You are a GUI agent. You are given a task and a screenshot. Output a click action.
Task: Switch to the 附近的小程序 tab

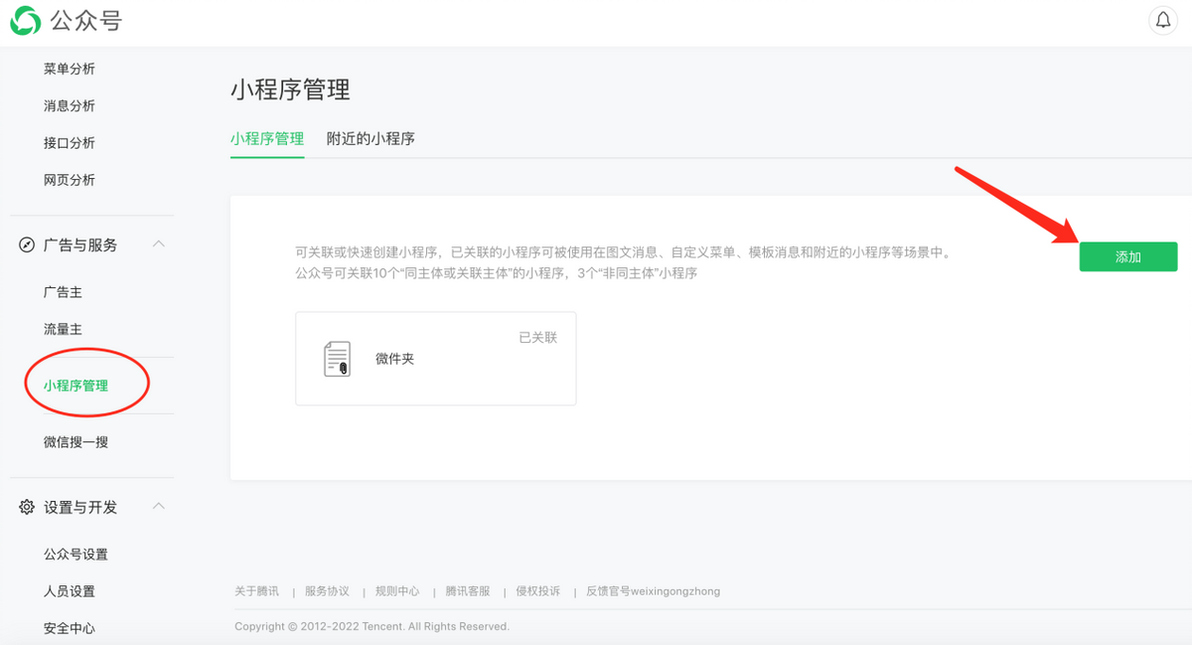click(370, 138)
